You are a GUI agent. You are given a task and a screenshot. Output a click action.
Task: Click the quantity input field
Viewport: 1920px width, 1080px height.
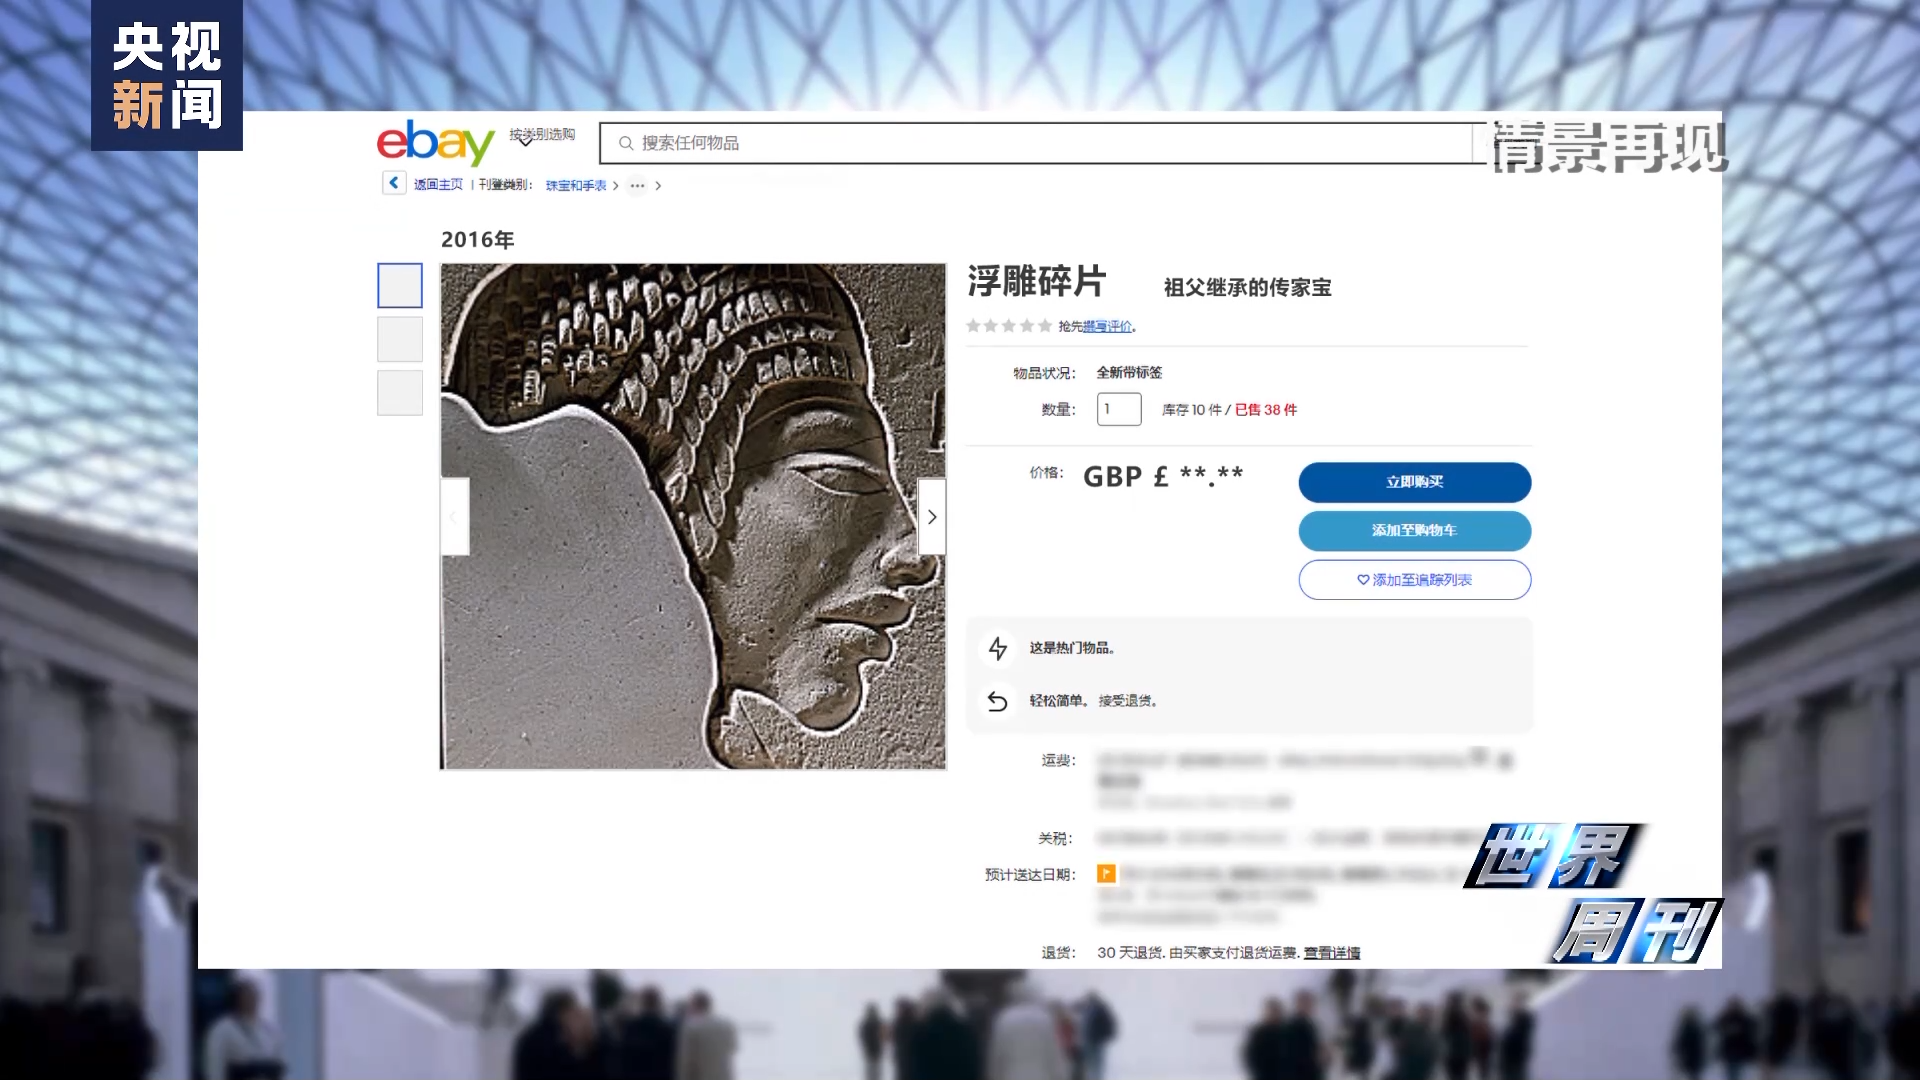click(1119, 409)
